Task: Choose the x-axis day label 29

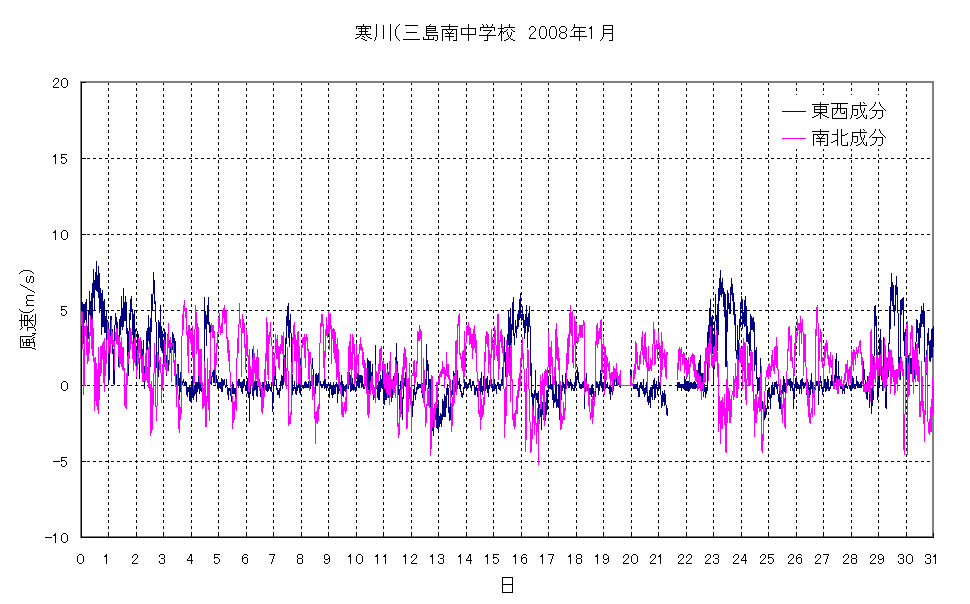Action: point(877,559)
